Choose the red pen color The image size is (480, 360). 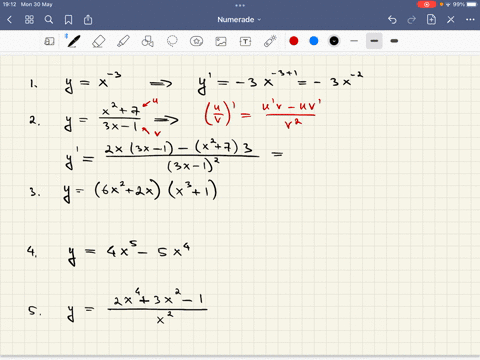click(x=294, y=41)
